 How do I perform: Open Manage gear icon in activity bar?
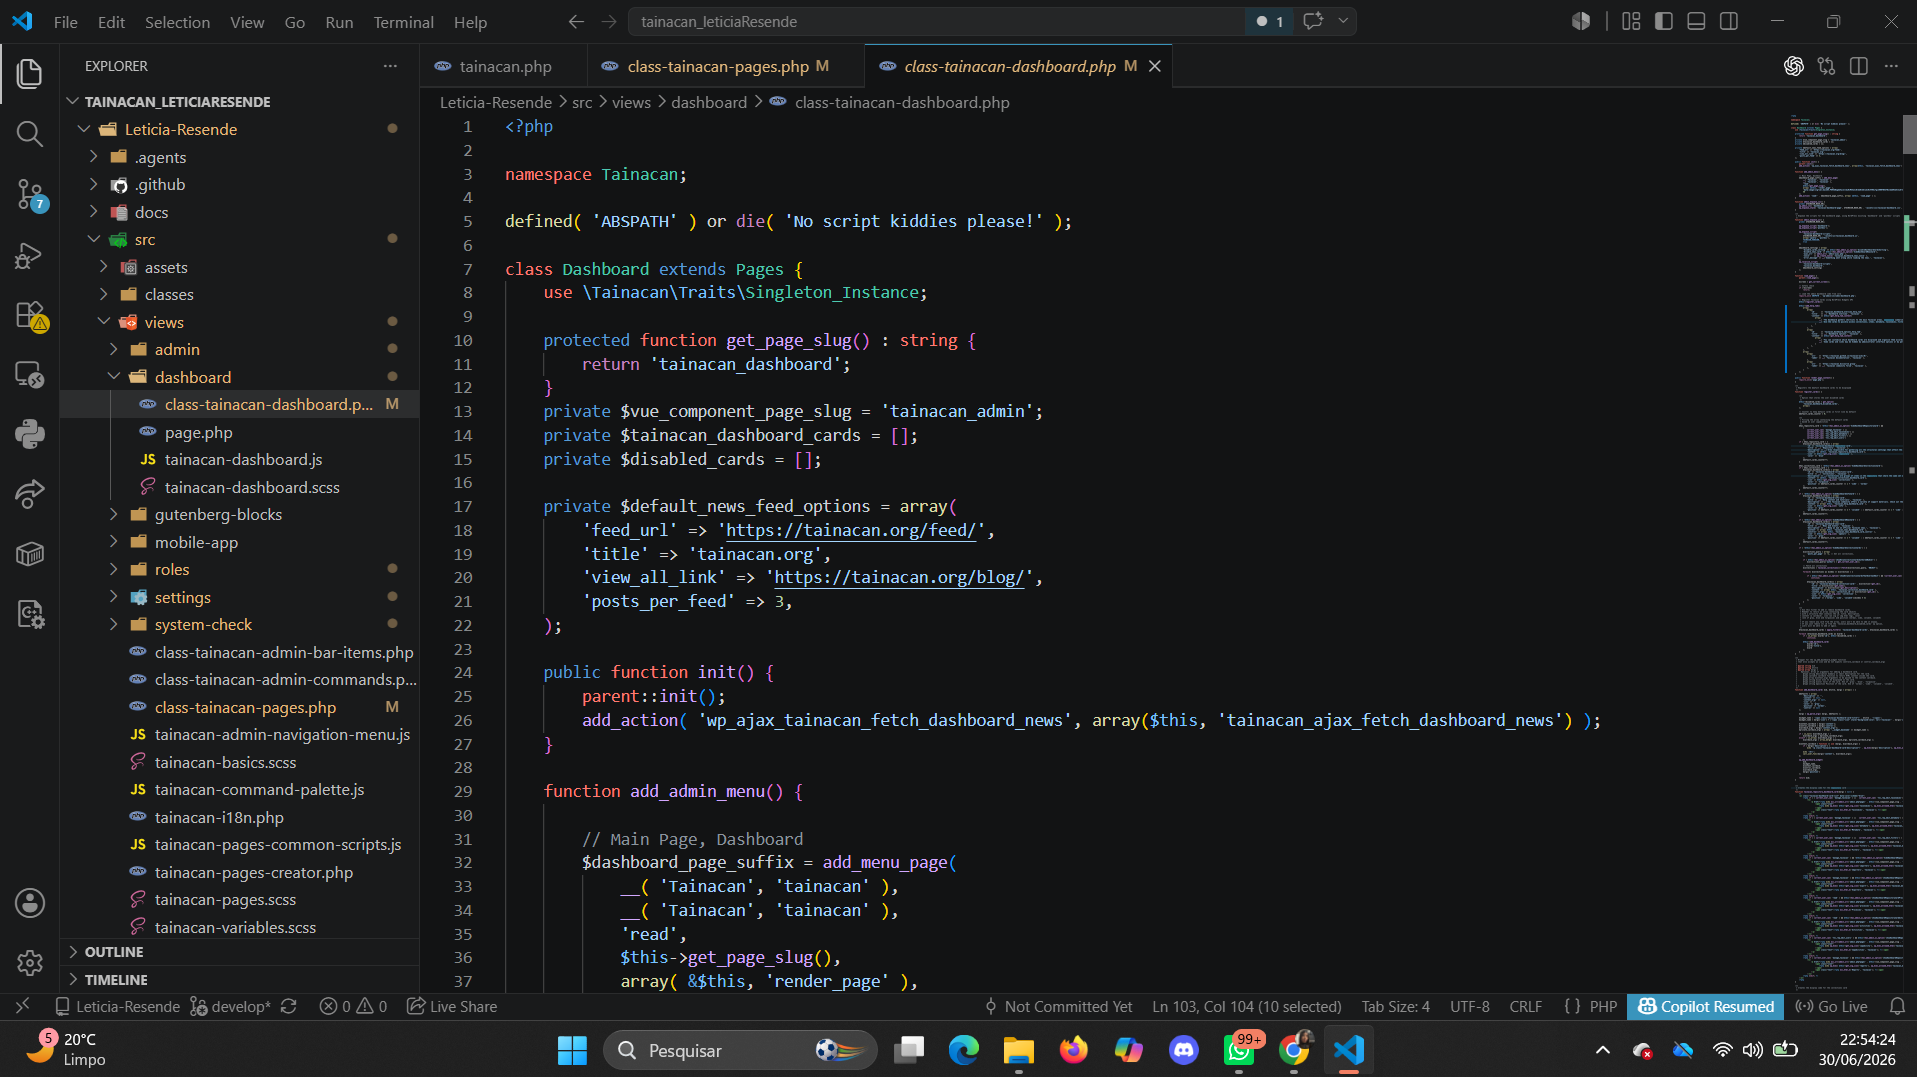coord(30,962)
